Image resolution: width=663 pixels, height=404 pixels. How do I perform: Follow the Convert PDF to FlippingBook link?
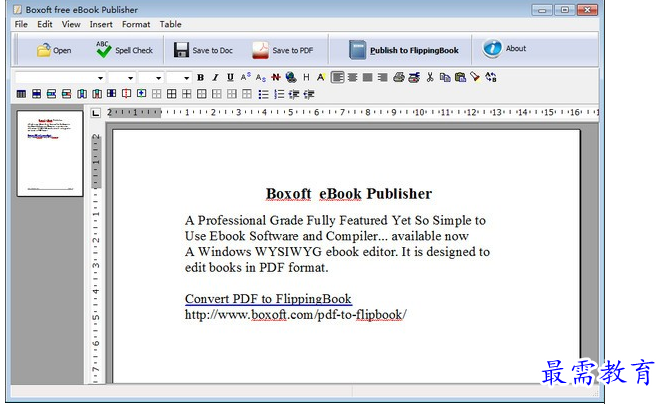pos(268,299)
